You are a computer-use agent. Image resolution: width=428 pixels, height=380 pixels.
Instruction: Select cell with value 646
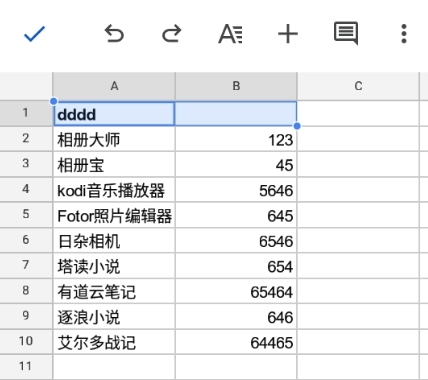pos(236,316)
